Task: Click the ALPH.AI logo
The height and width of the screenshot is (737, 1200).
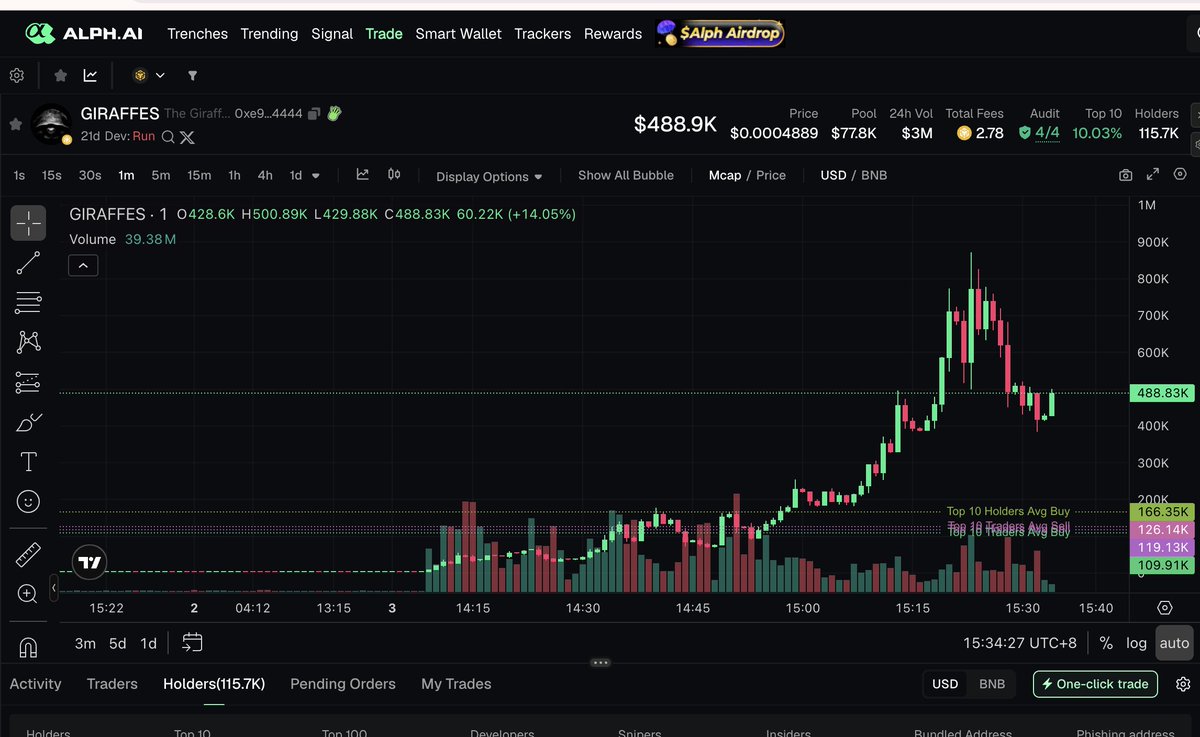Action: [84, 33]
